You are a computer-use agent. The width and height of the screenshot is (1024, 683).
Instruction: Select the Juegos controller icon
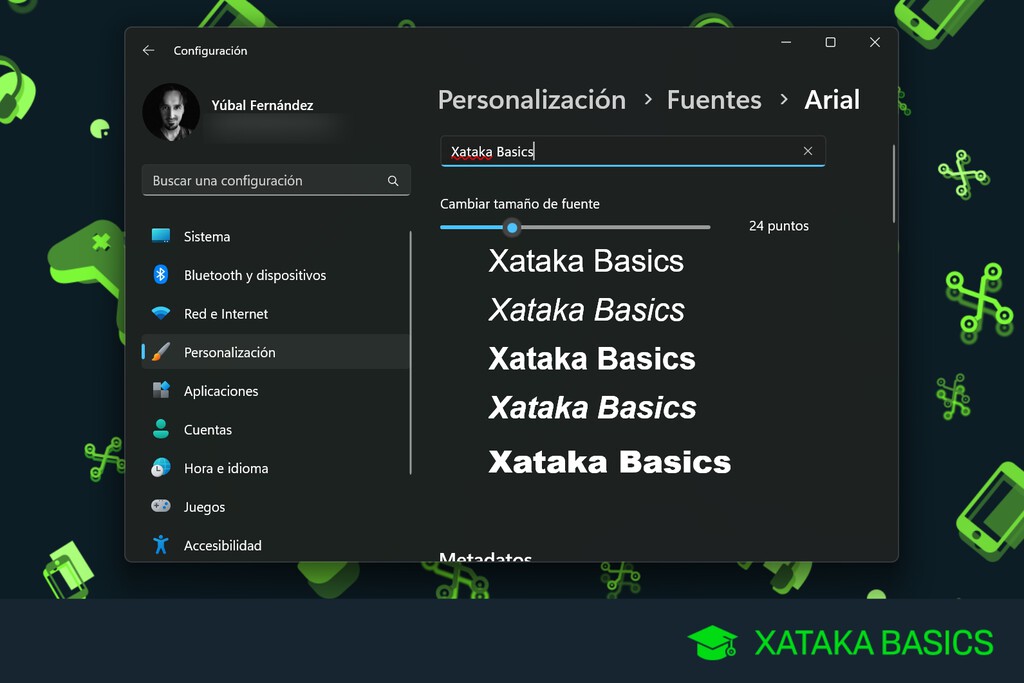(x=161, y=507)
